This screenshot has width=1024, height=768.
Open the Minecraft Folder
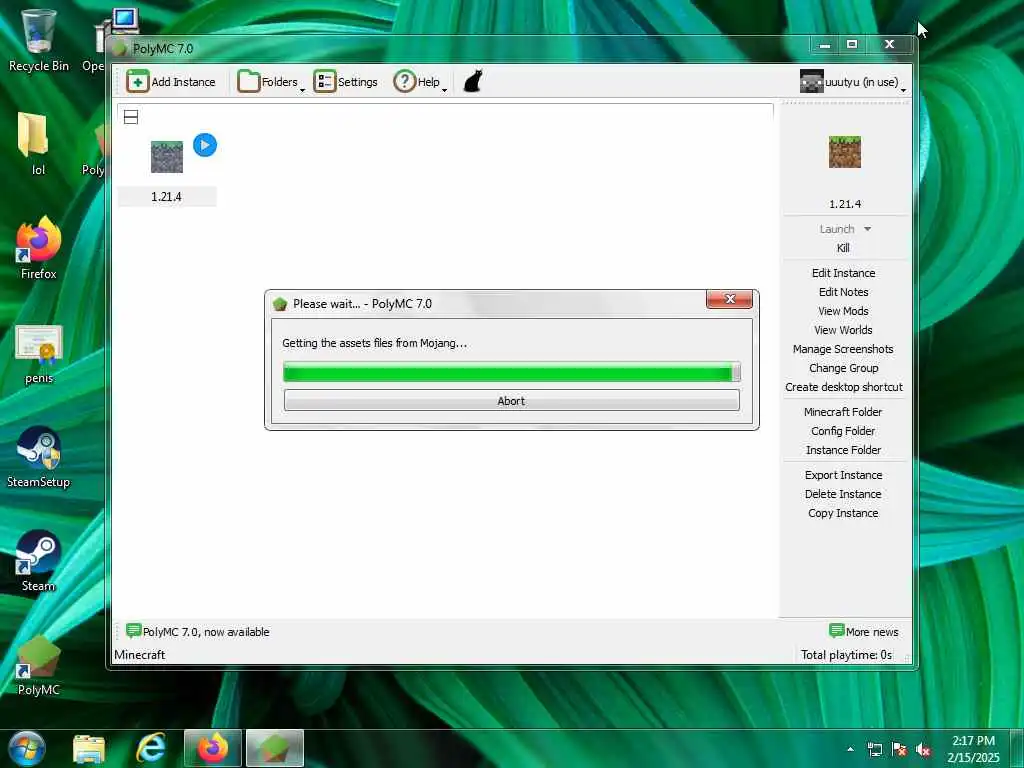[843, 412]
